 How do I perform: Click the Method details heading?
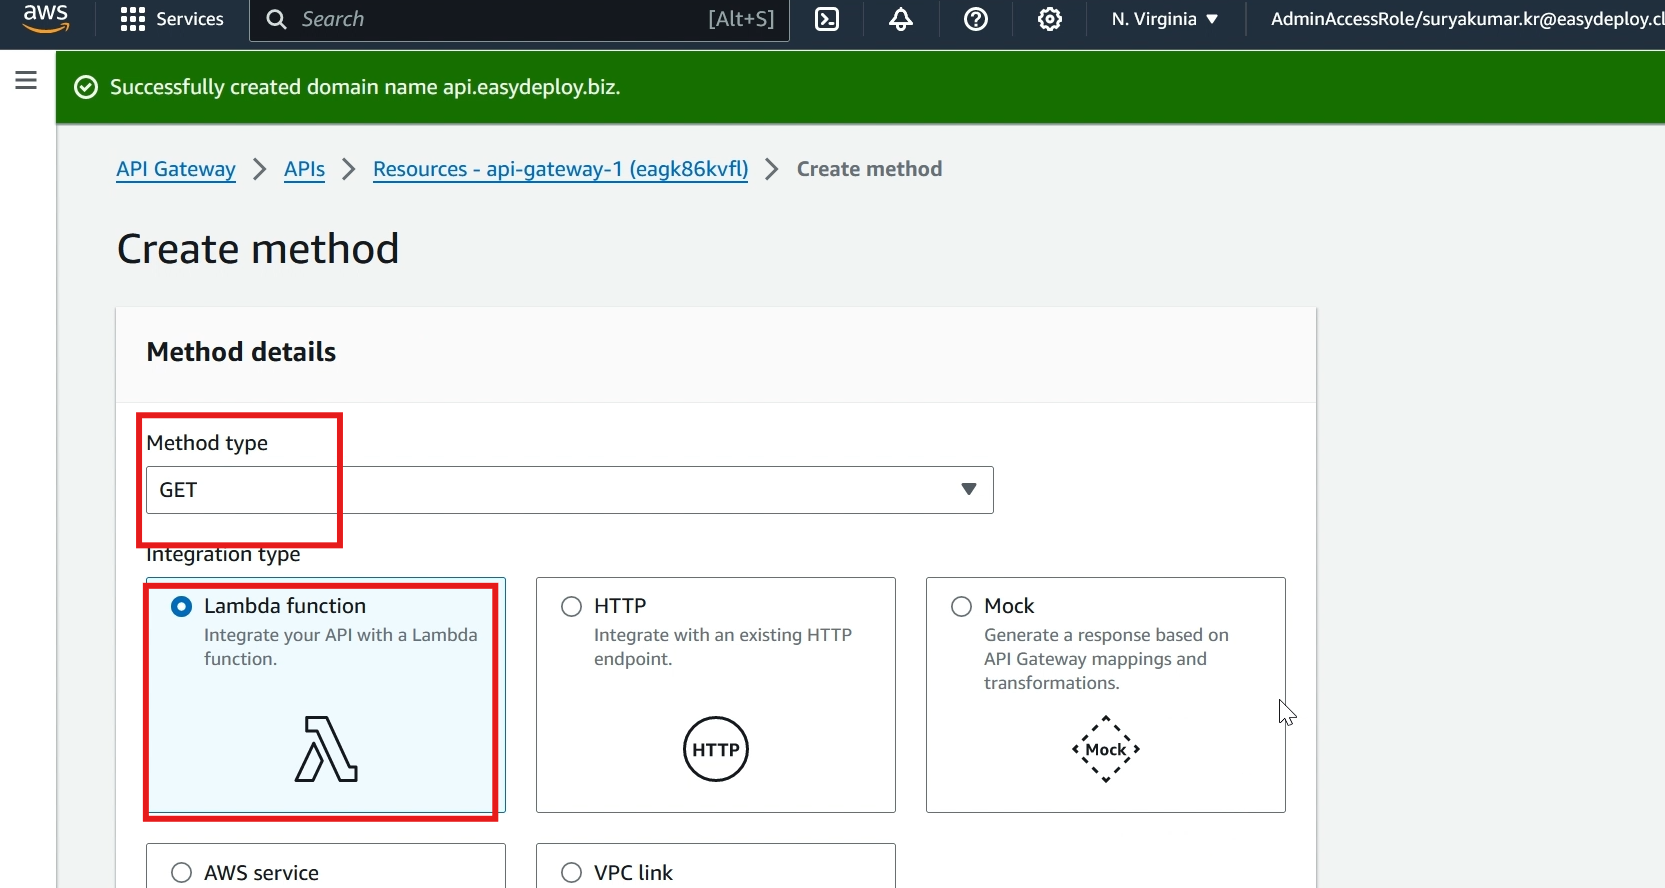pyautogui.click(x=241, y=352)
